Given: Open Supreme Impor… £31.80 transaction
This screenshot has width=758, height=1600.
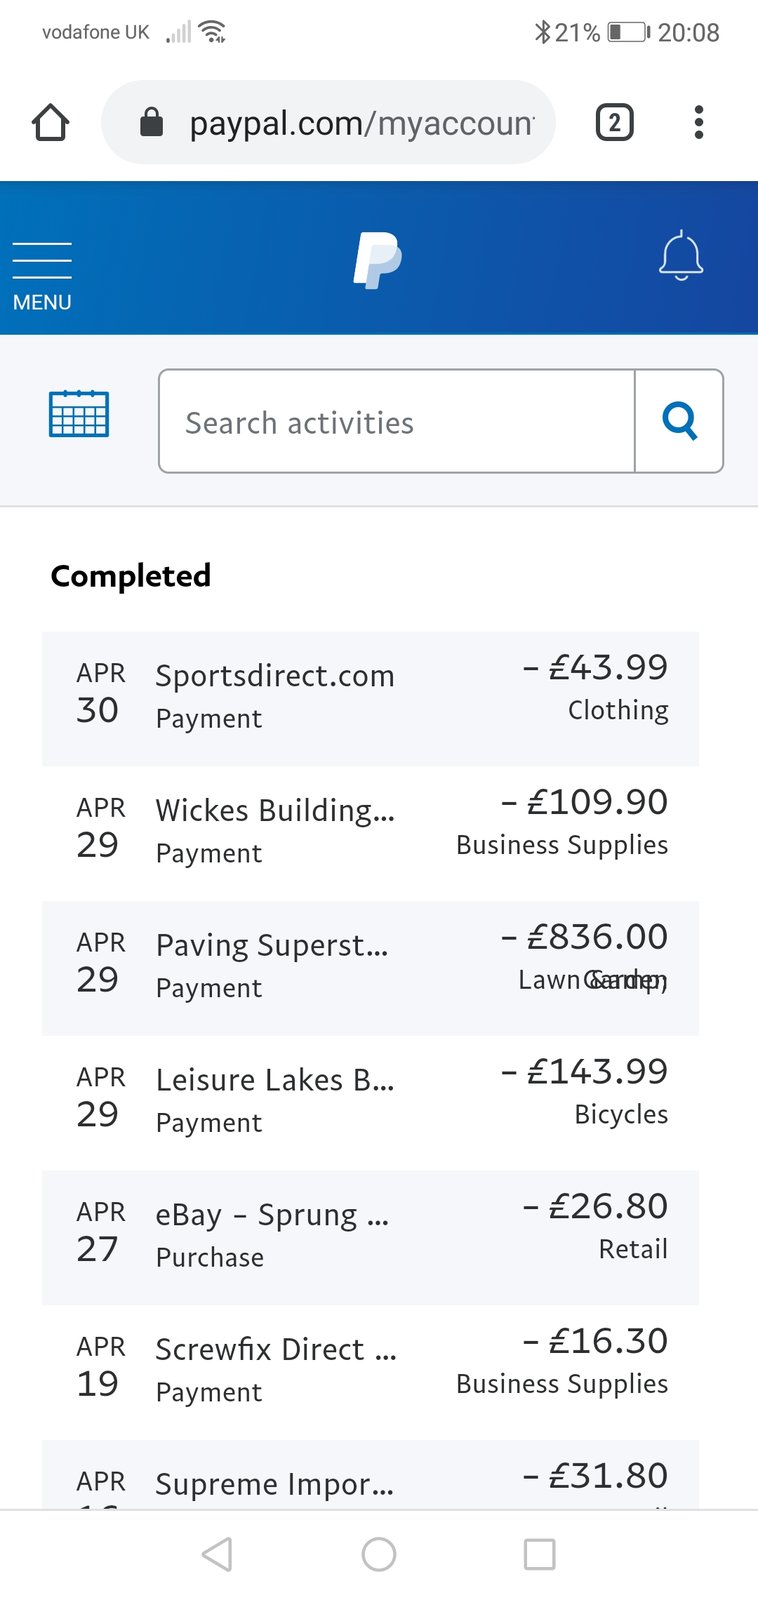Looking at the screenshot, I should [370, 1475].
